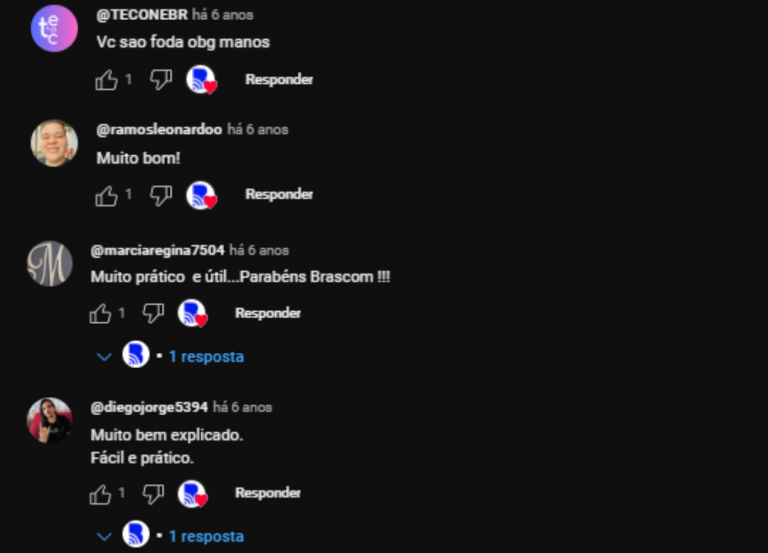
Task: Like @marciaregina7504's comment
Action: [100, 313]
